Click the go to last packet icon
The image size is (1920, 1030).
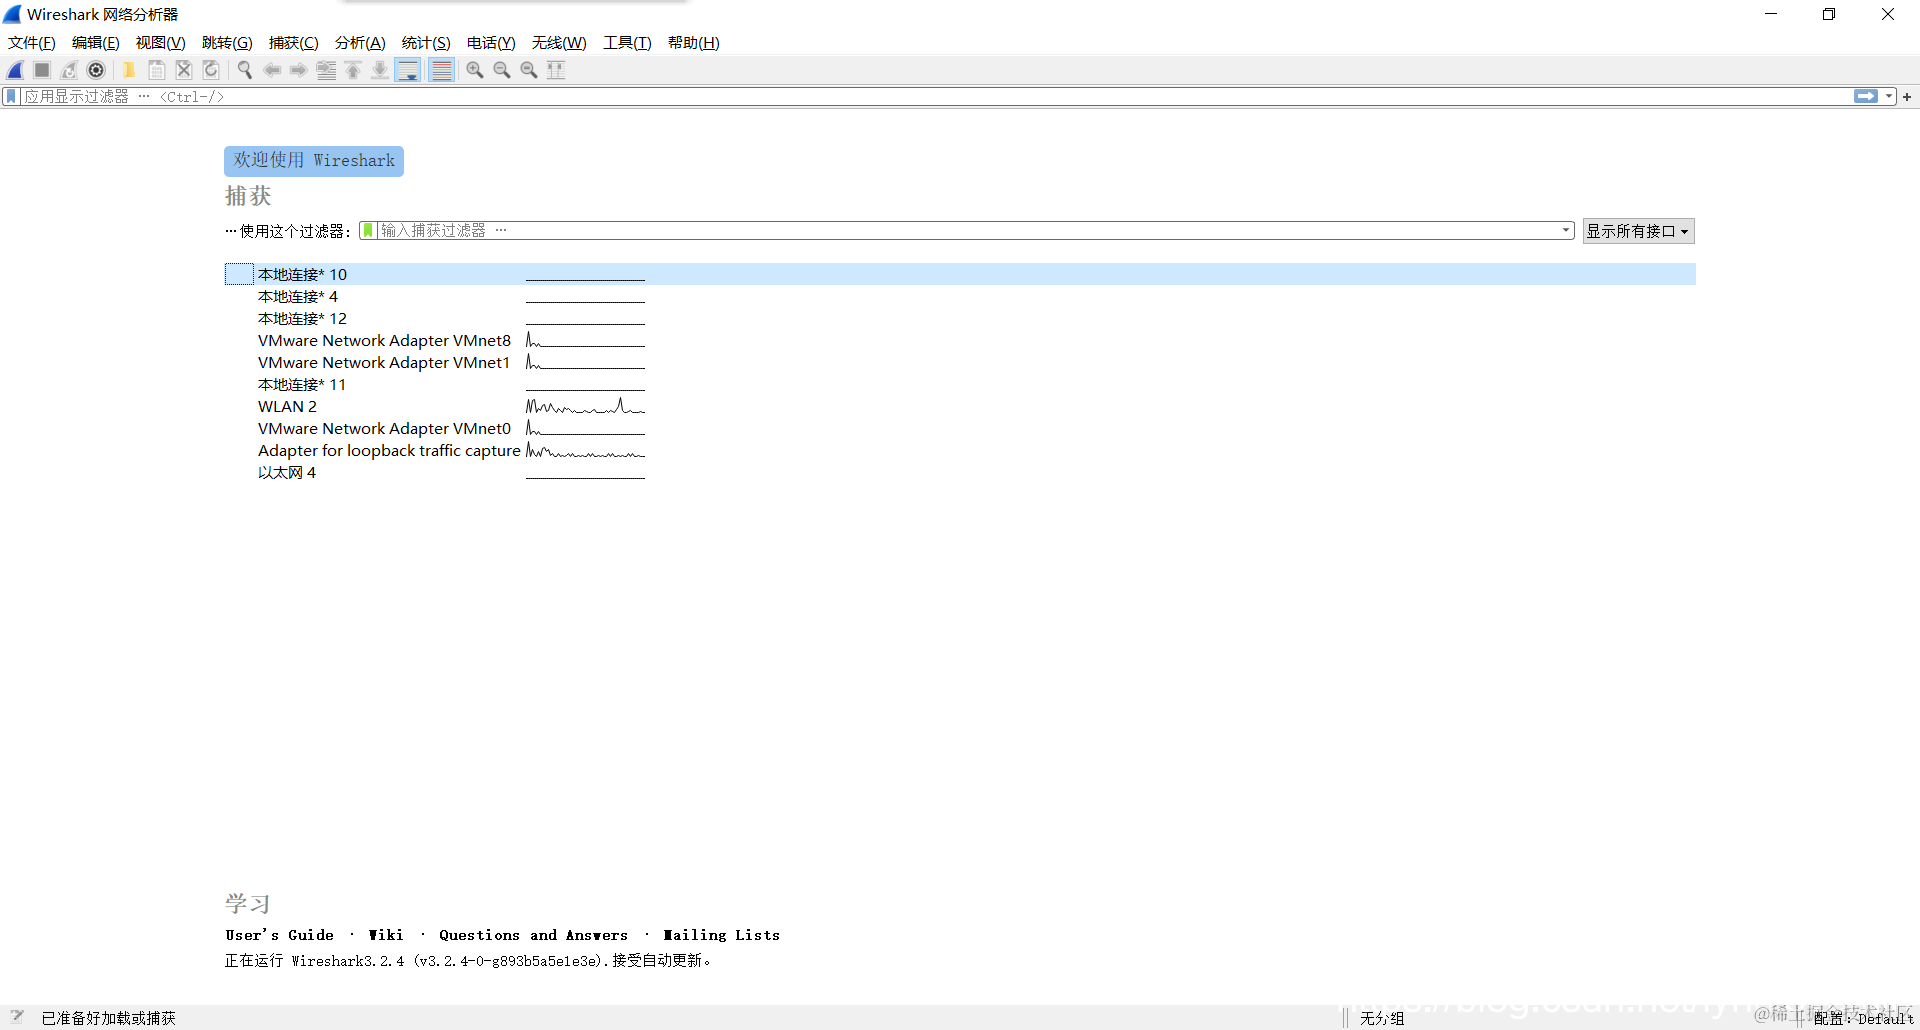click(x=380, y=70)
